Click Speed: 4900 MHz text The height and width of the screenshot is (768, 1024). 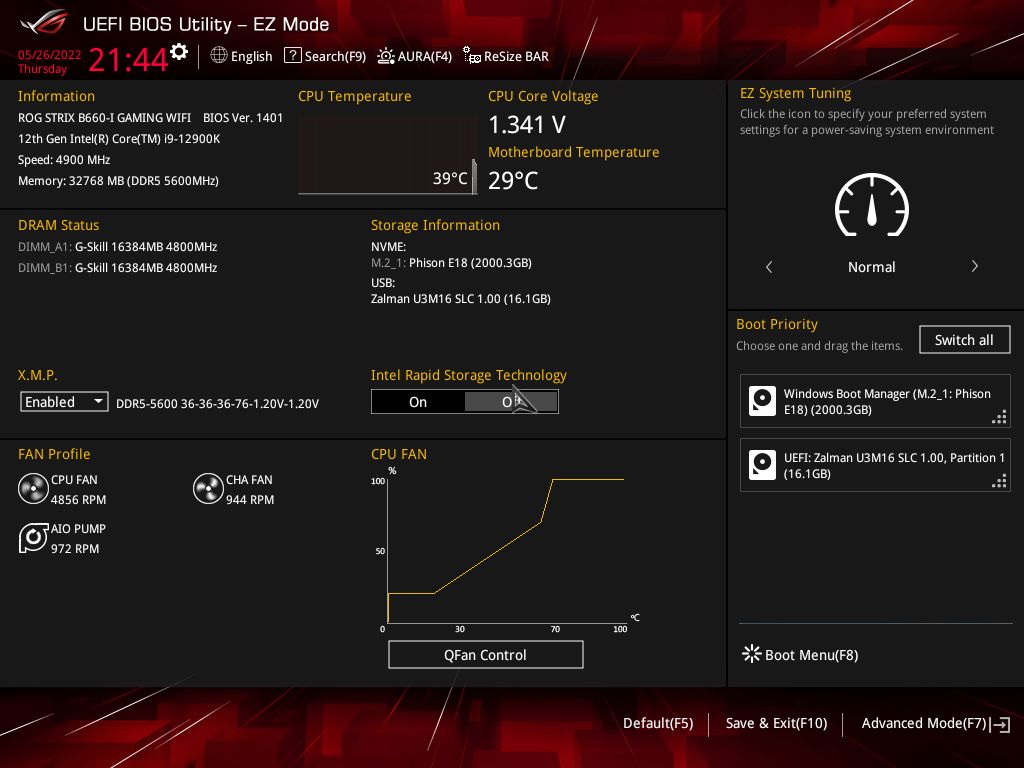tap(64, 159)
